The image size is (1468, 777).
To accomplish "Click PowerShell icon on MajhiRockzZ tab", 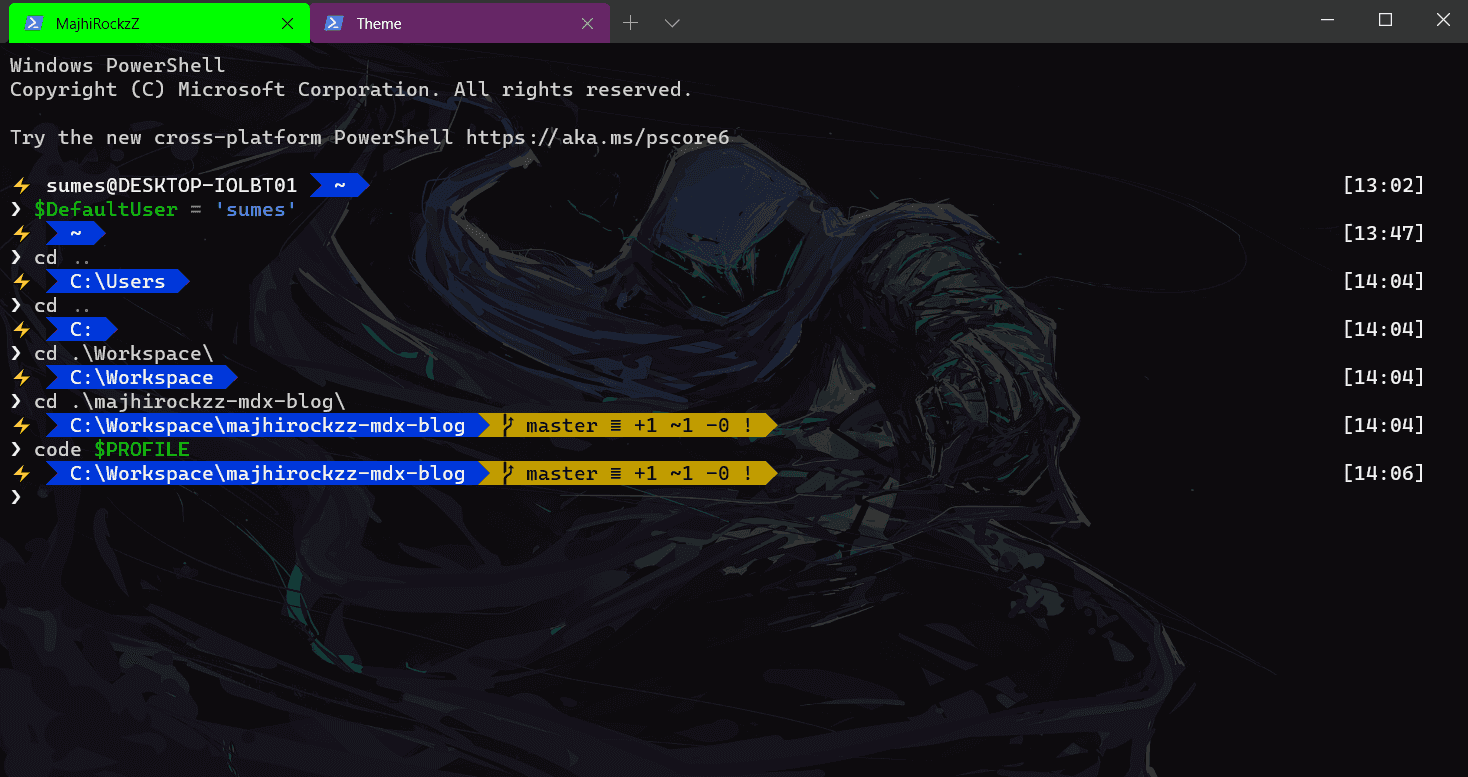I will tap(34, 23).
